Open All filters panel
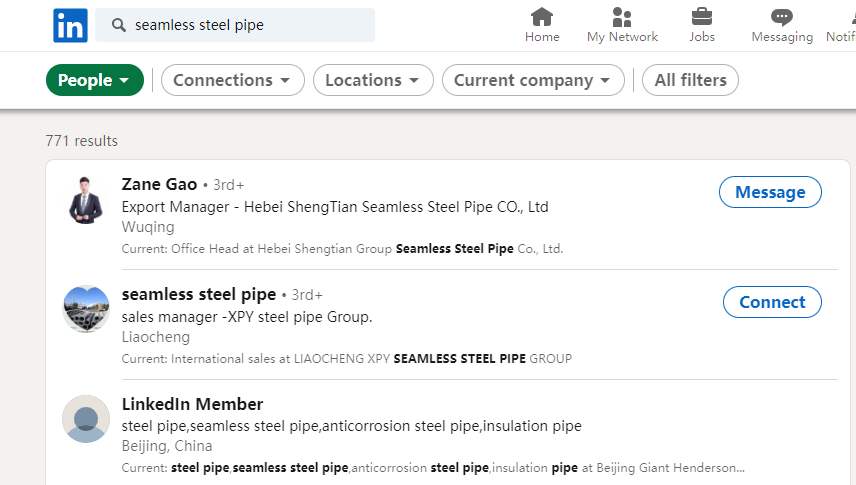This screenshot has height=485, width=856. (690, 80)
